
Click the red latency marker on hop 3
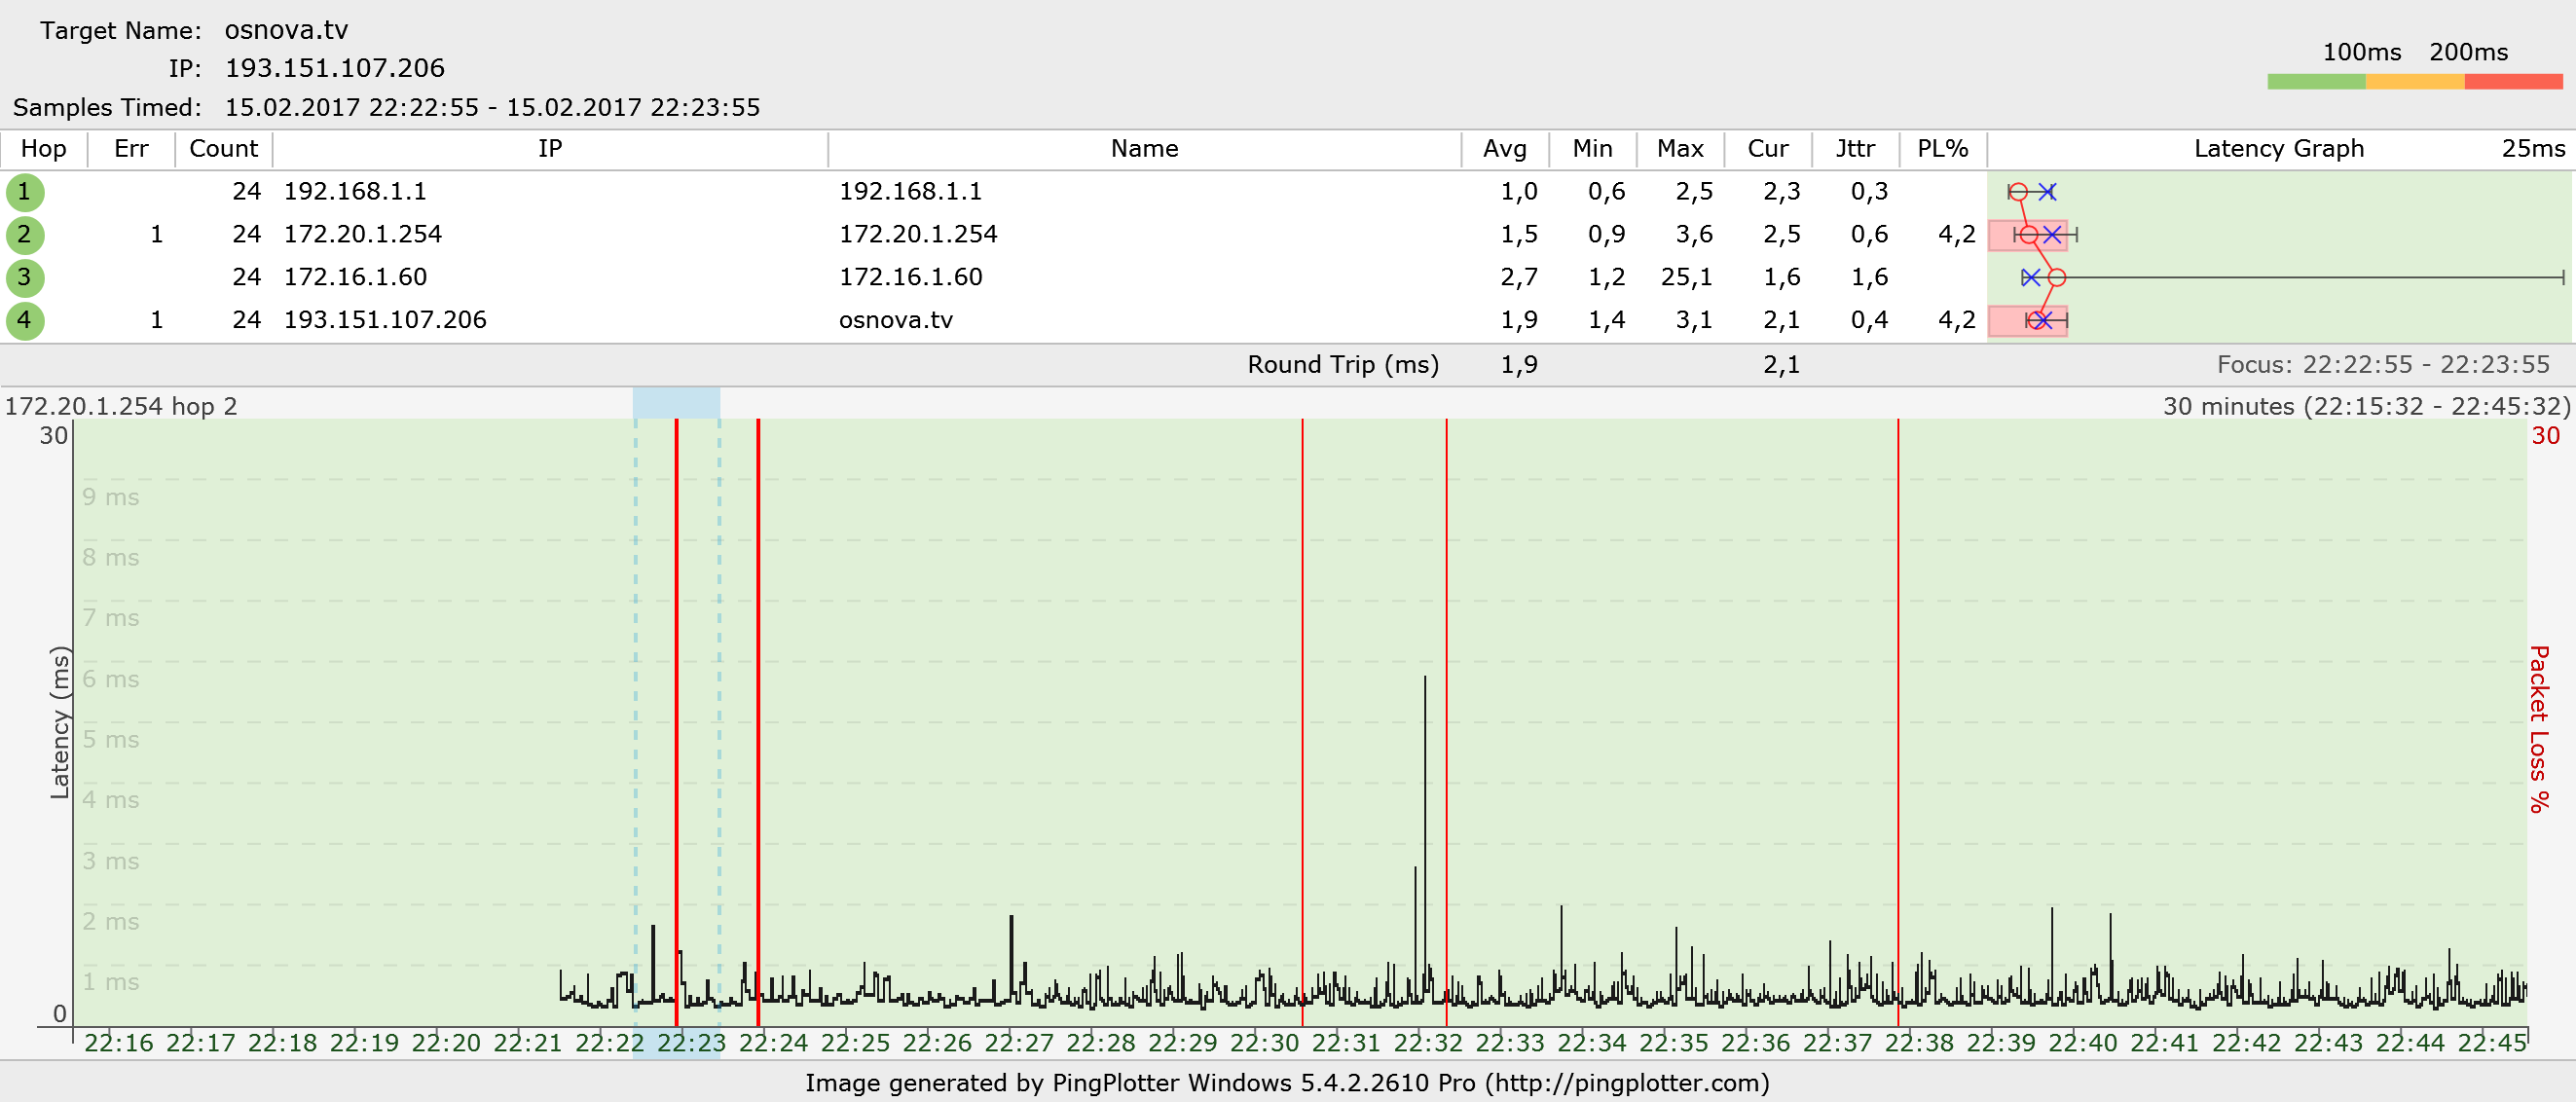pos(2056,278)
